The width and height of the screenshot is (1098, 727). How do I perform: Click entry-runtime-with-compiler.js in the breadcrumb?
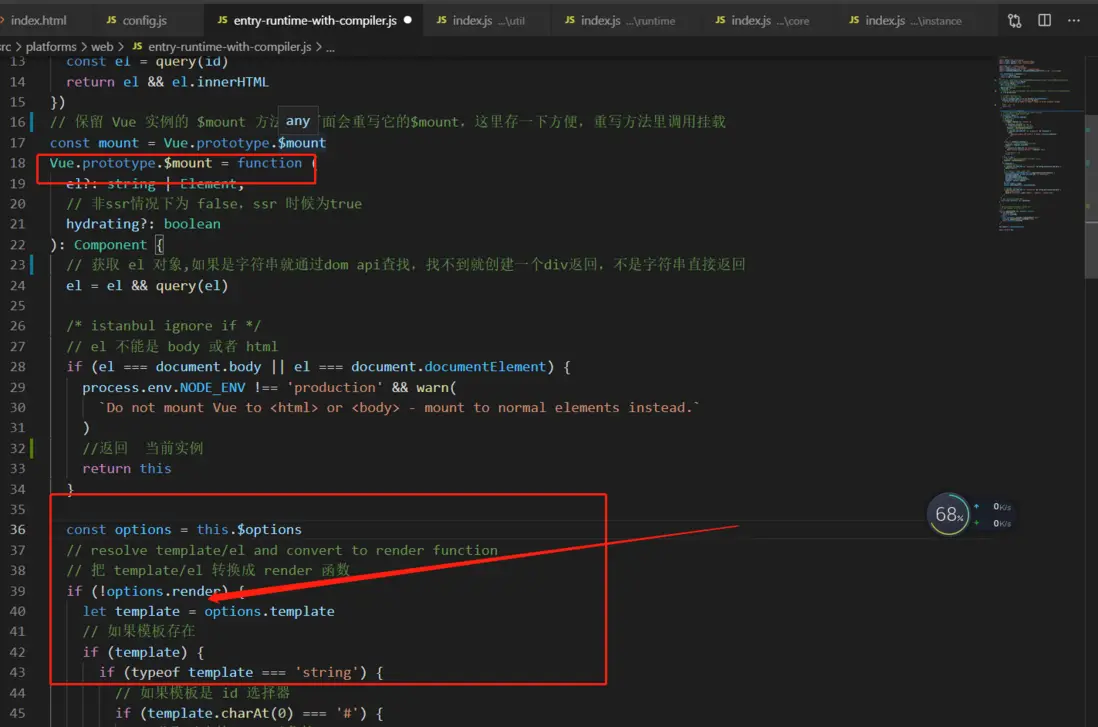point(230,46)
